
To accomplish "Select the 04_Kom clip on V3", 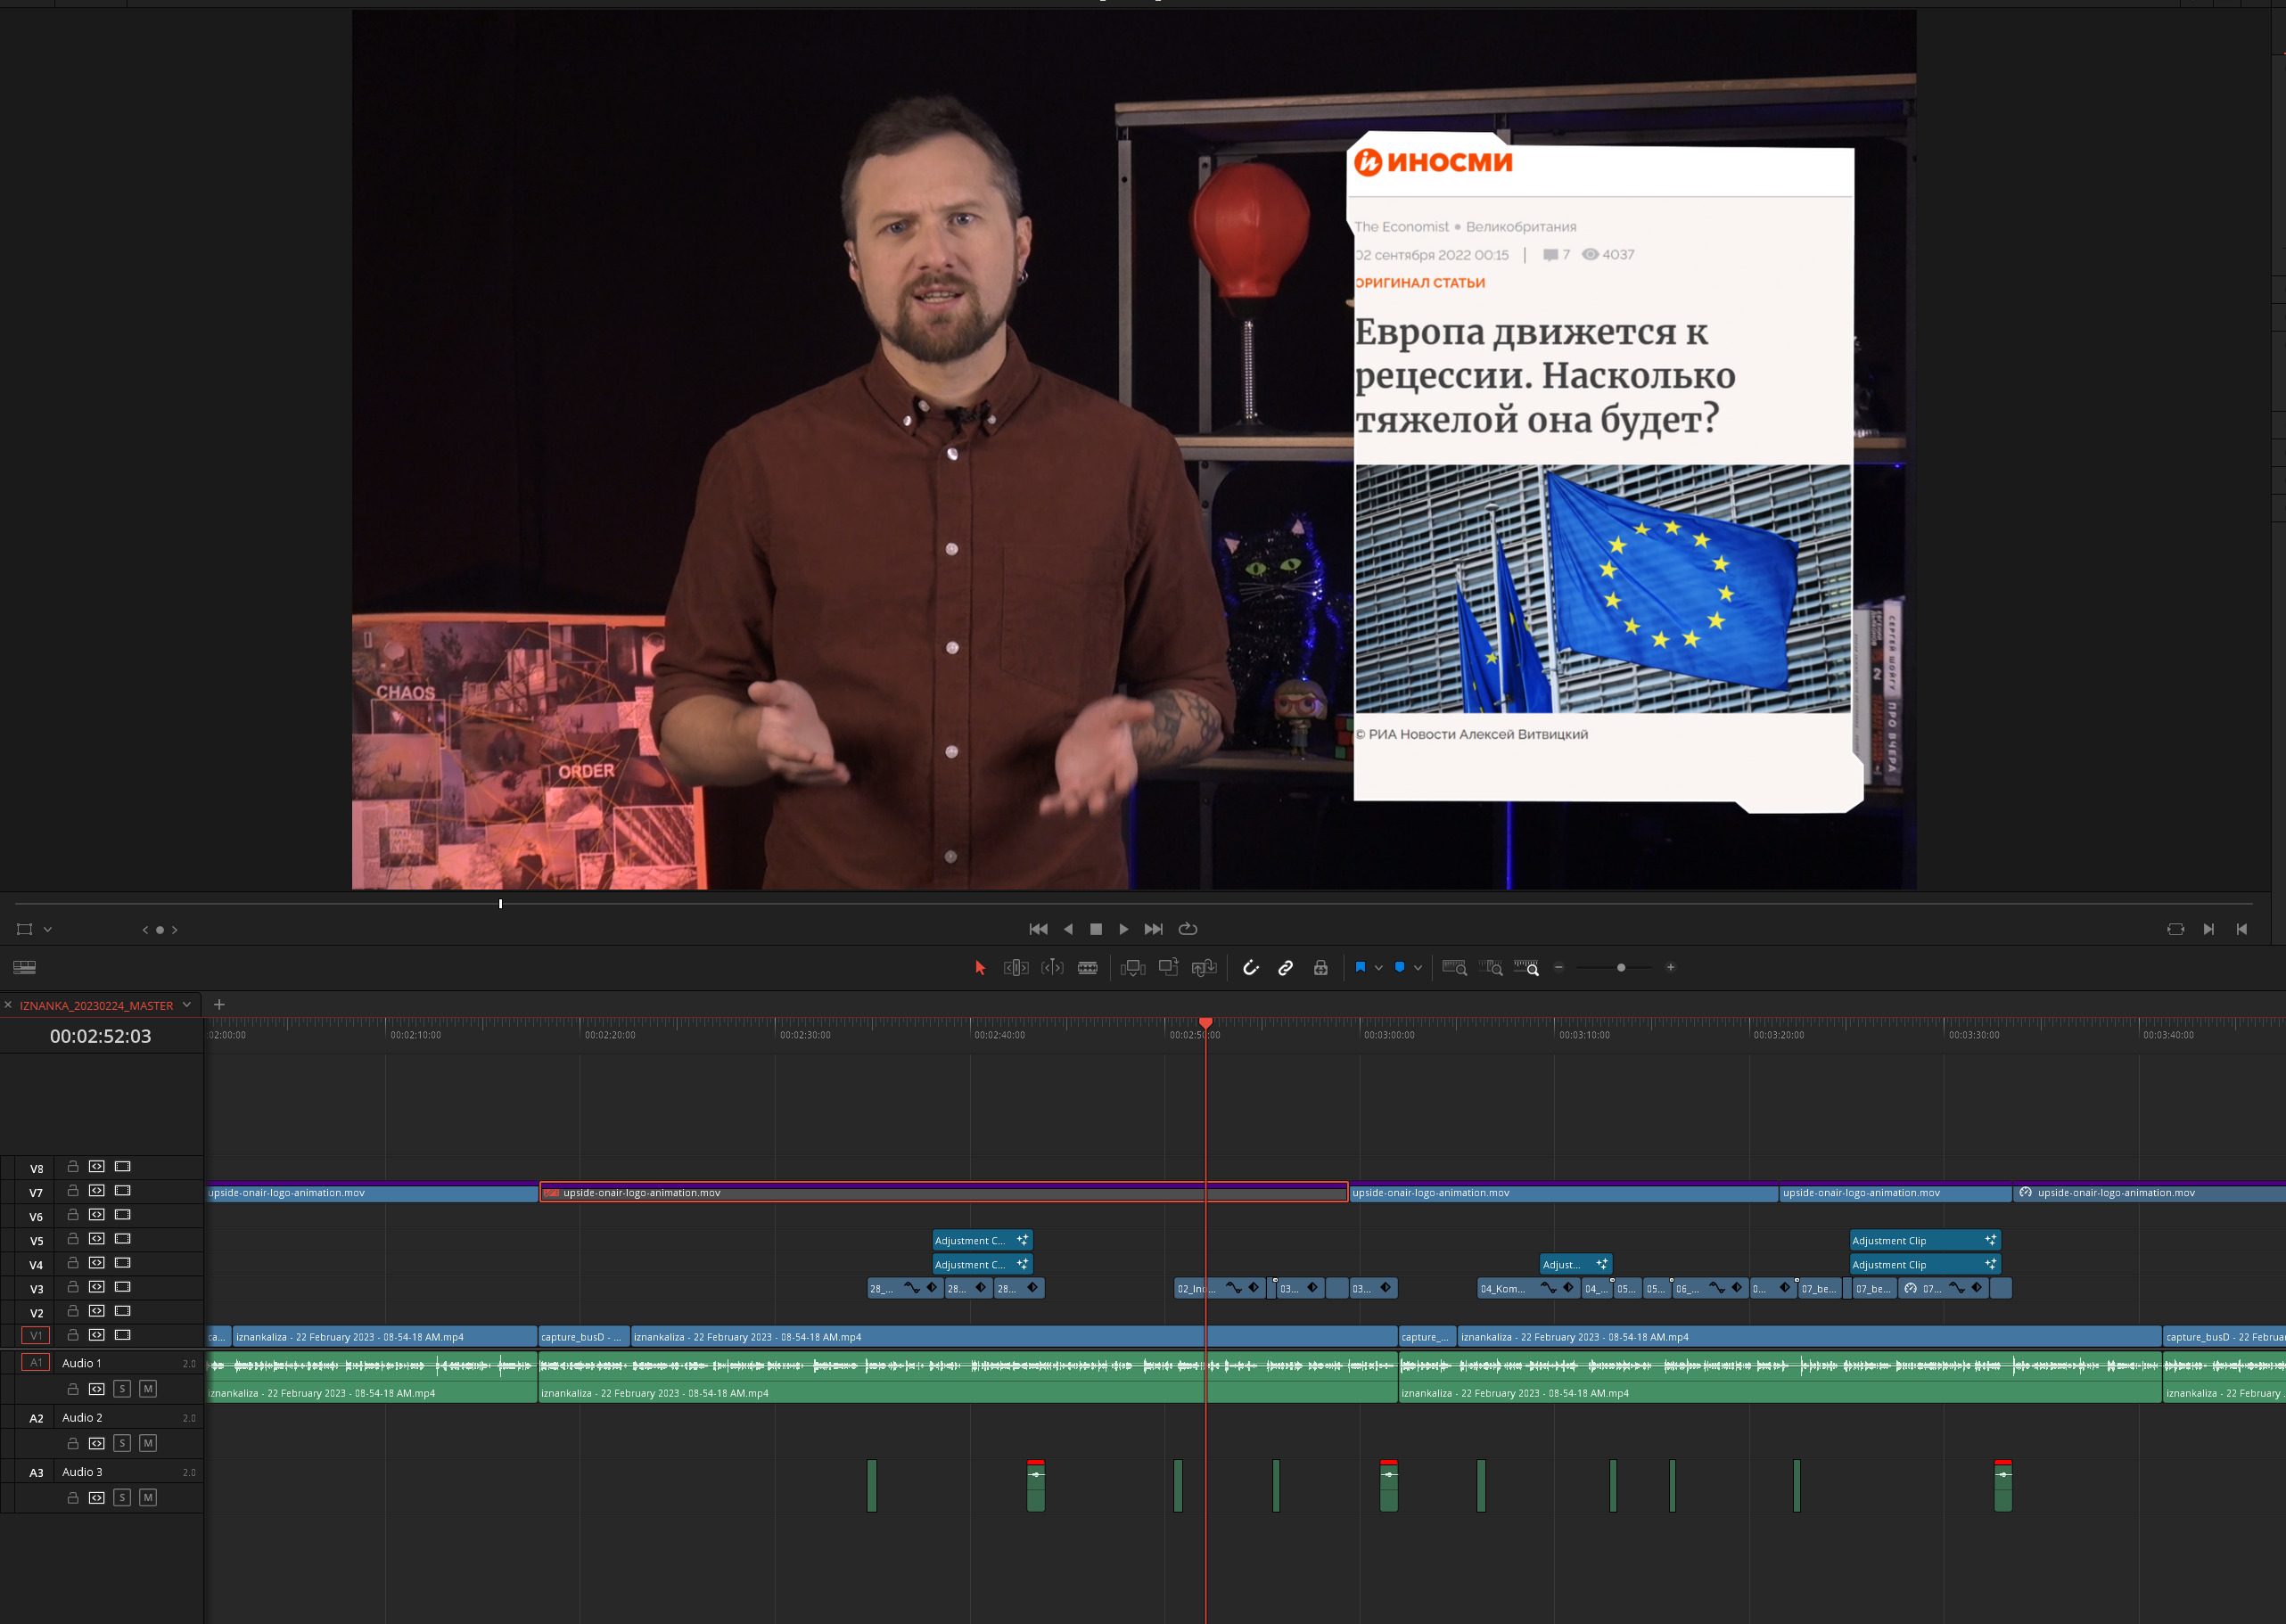I will click(x=1528, y=1288).
